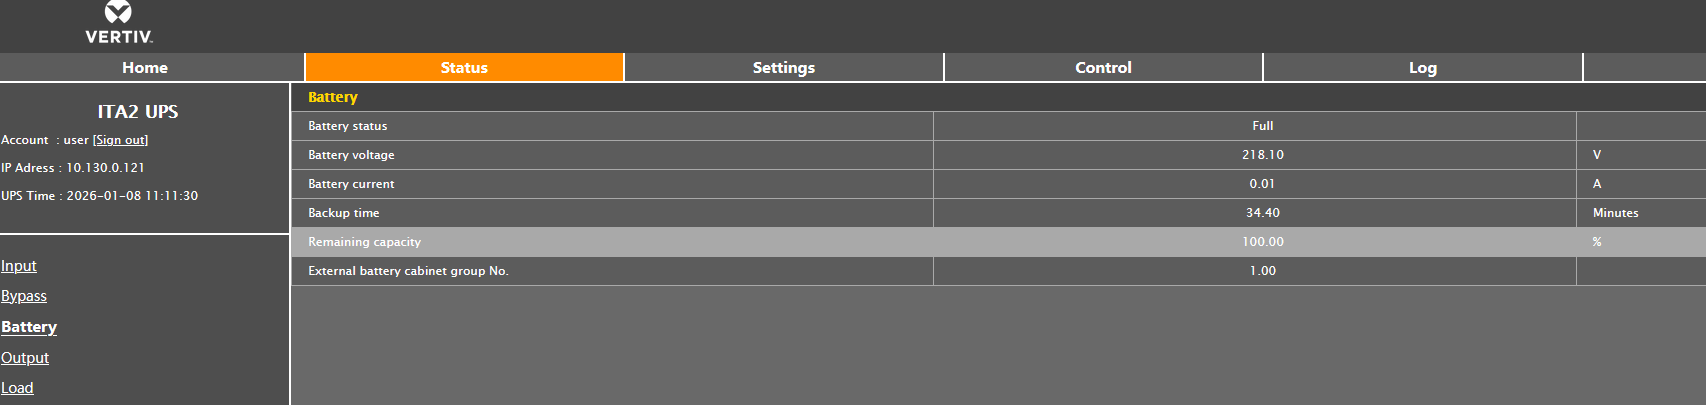View the Log tab
1706x405 pixels.
[1422, 68]
